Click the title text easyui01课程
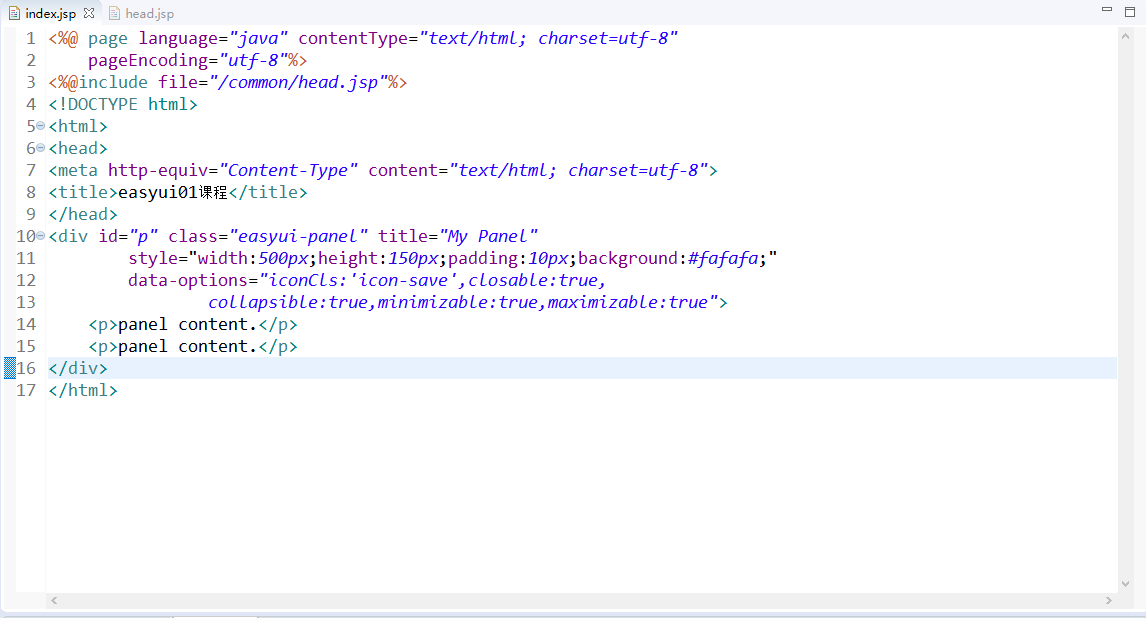 pos(172,192)
